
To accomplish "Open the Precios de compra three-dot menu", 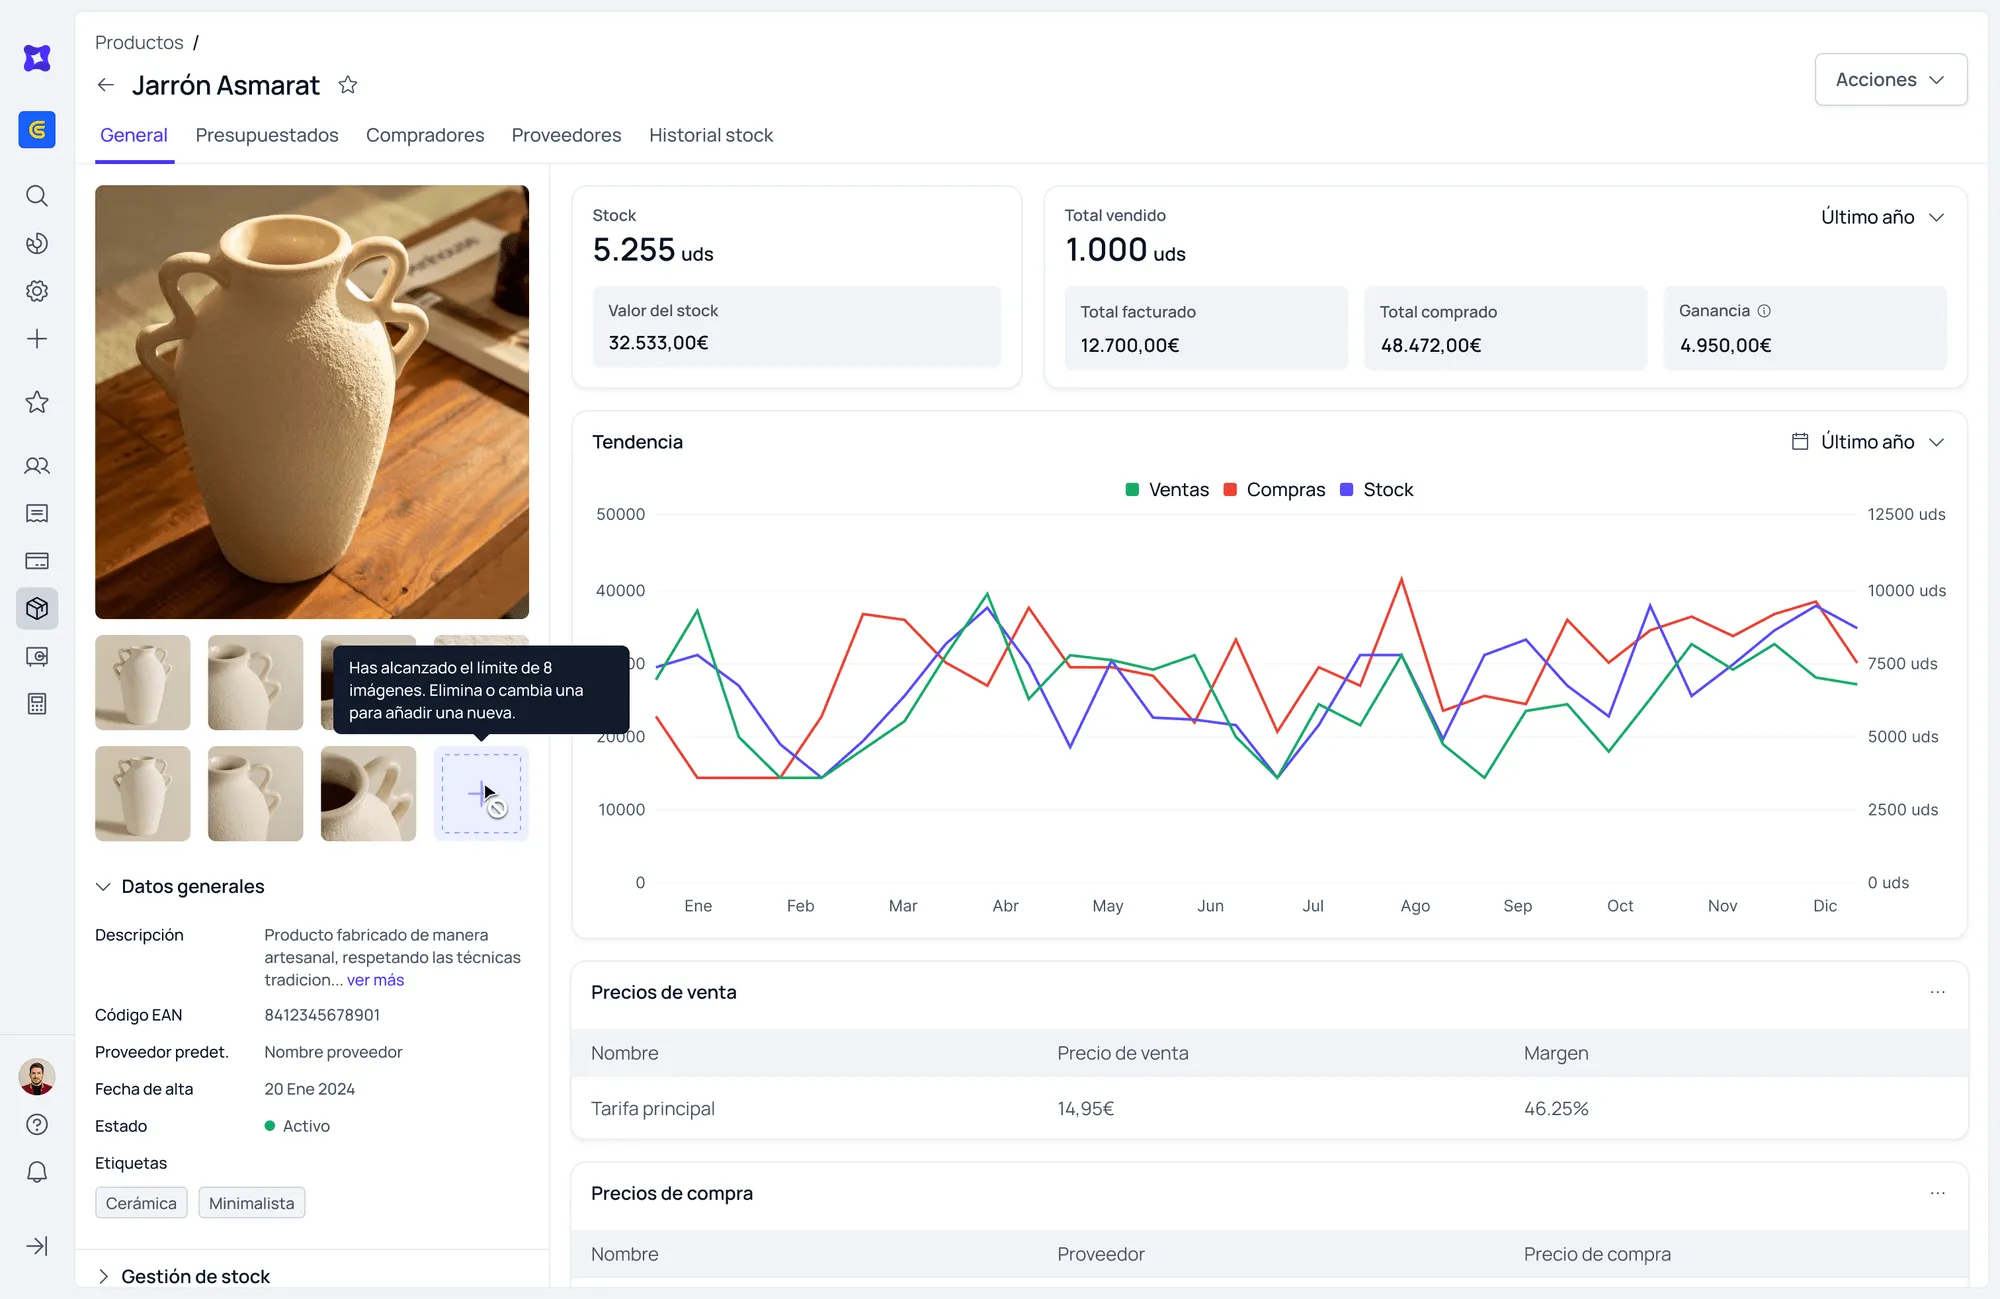I will point(1938,1193).
